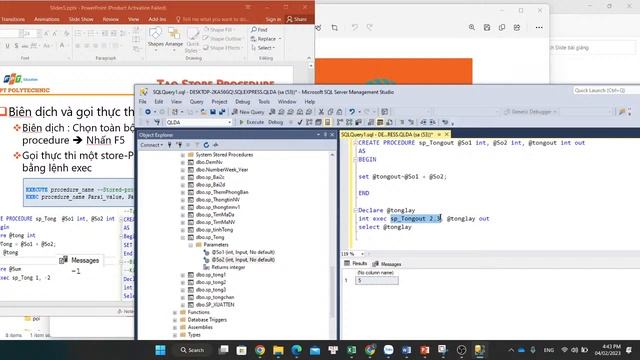Select dbo.sp_TimMaNV procedure

click(x=215, y=222)
